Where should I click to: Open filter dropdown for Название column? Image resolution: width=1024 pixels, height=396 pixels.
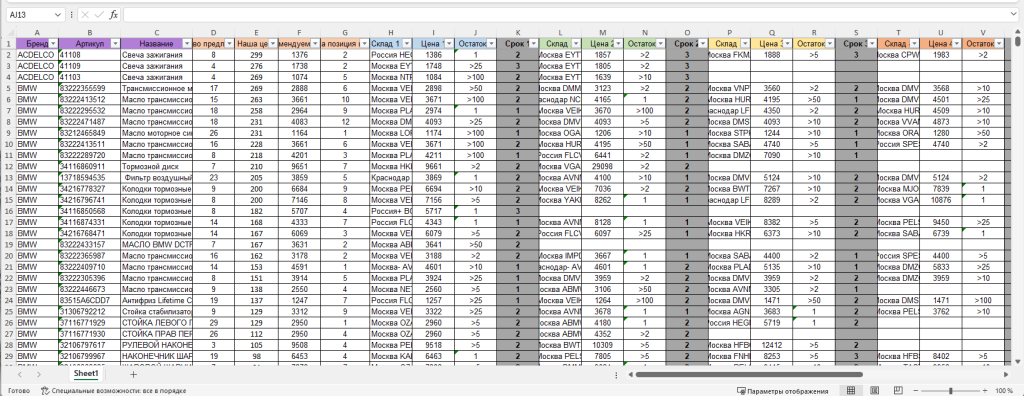[x=187, y=43]
